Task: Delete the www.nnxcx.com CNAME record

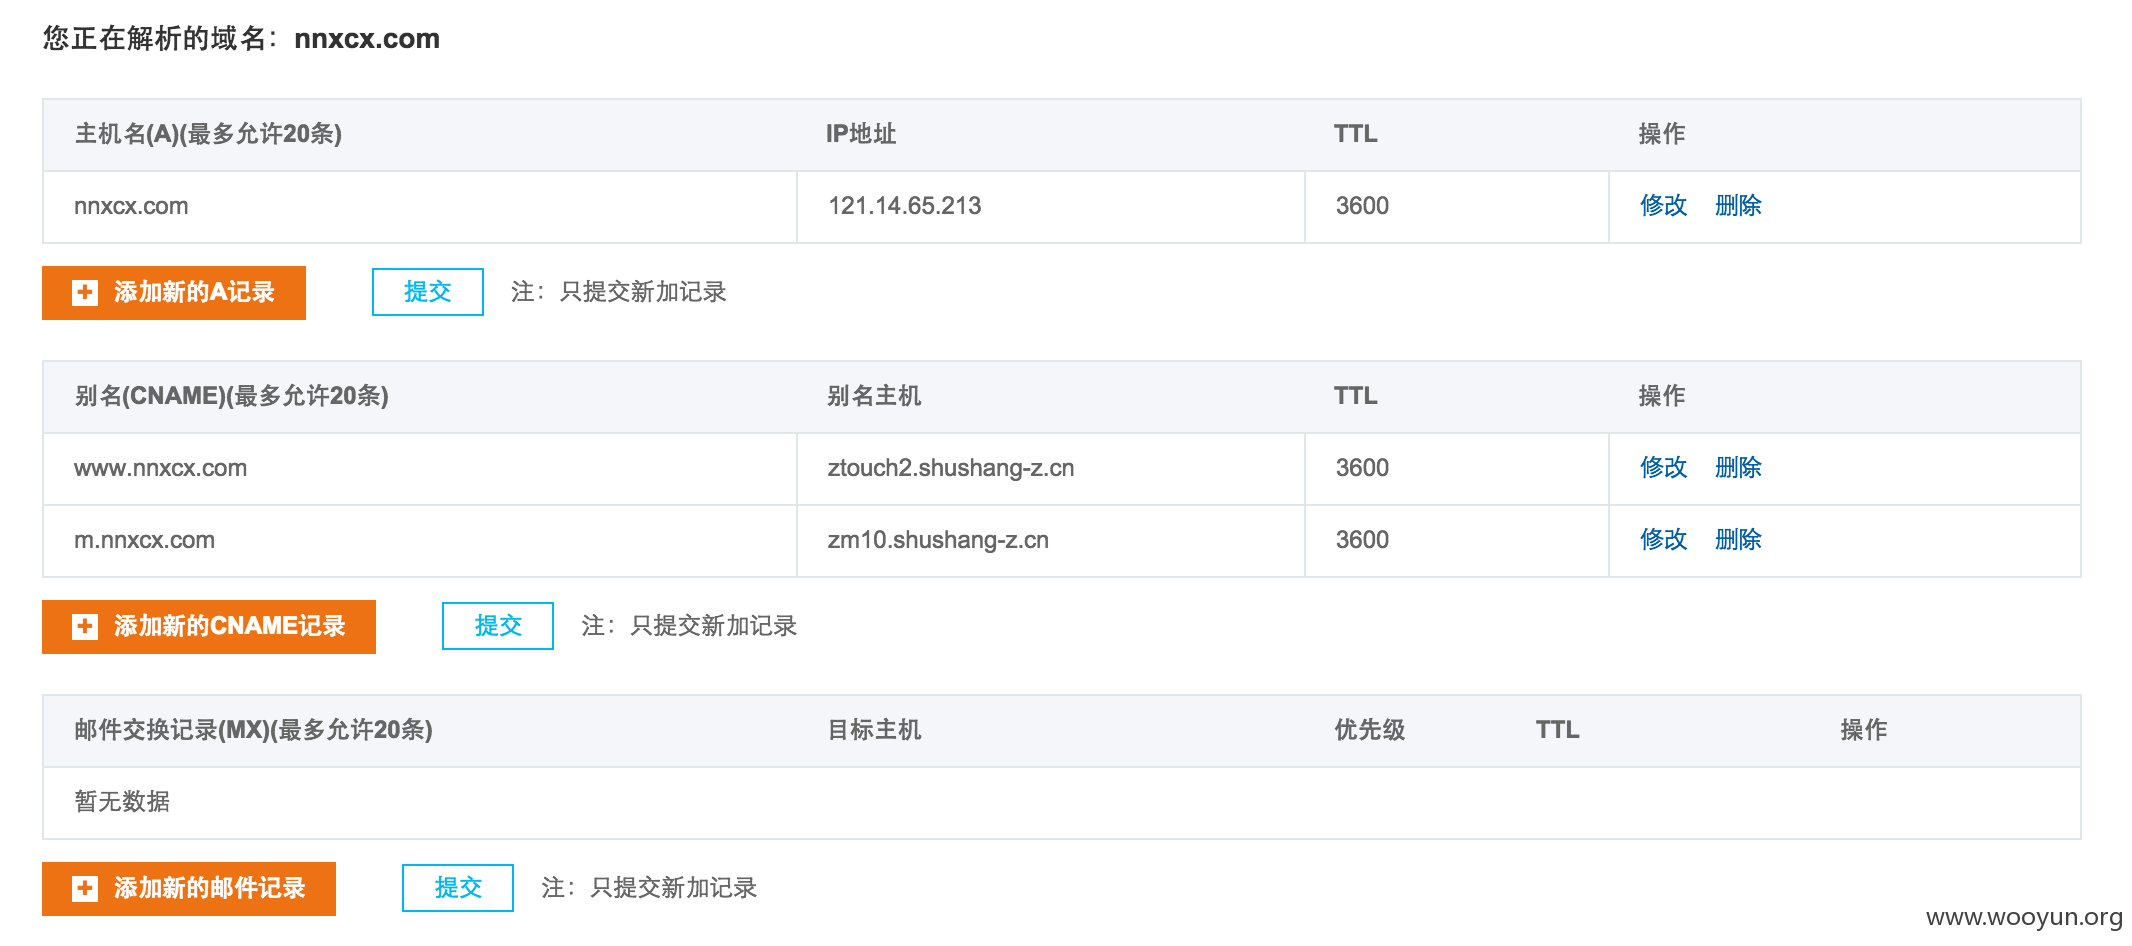Action: (1738, 468)
